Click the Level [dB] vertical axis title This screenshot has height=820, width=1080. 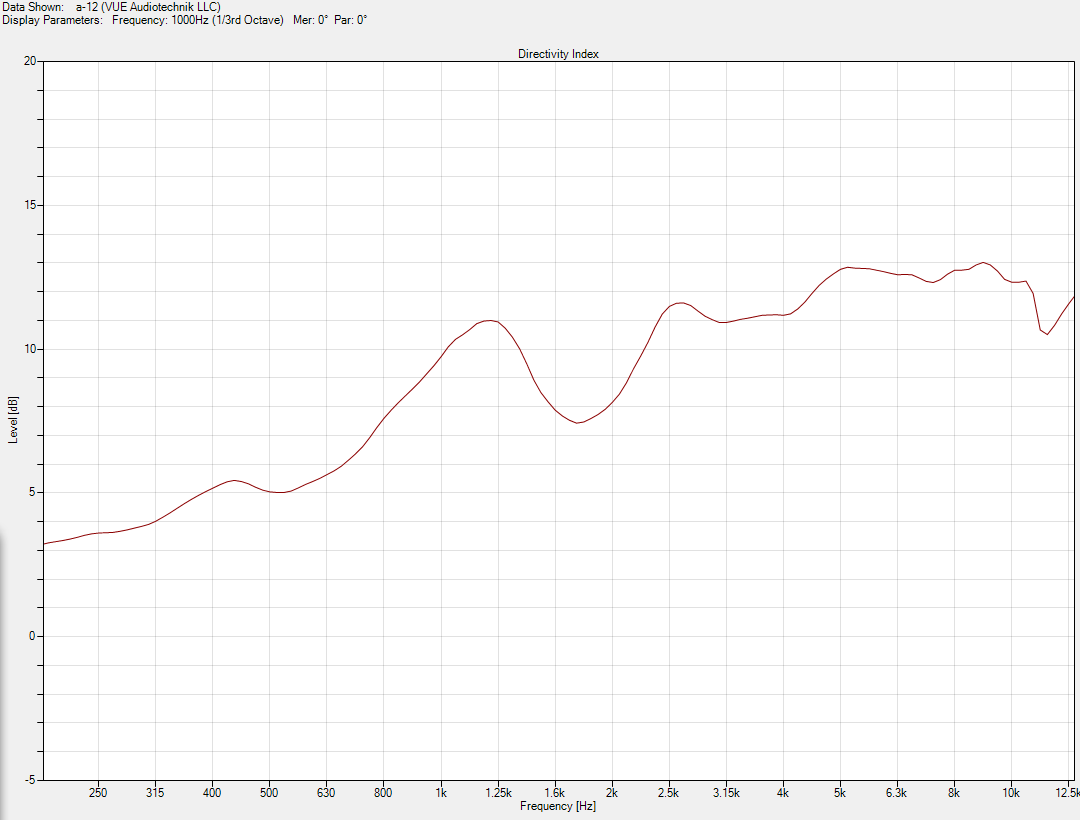[x=13, y=420]
